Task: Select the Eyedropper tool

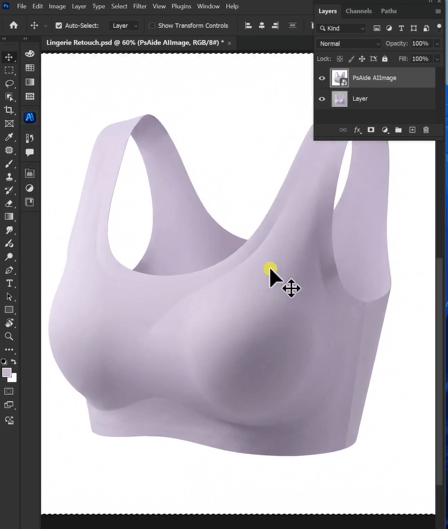Action: point(9,137)
